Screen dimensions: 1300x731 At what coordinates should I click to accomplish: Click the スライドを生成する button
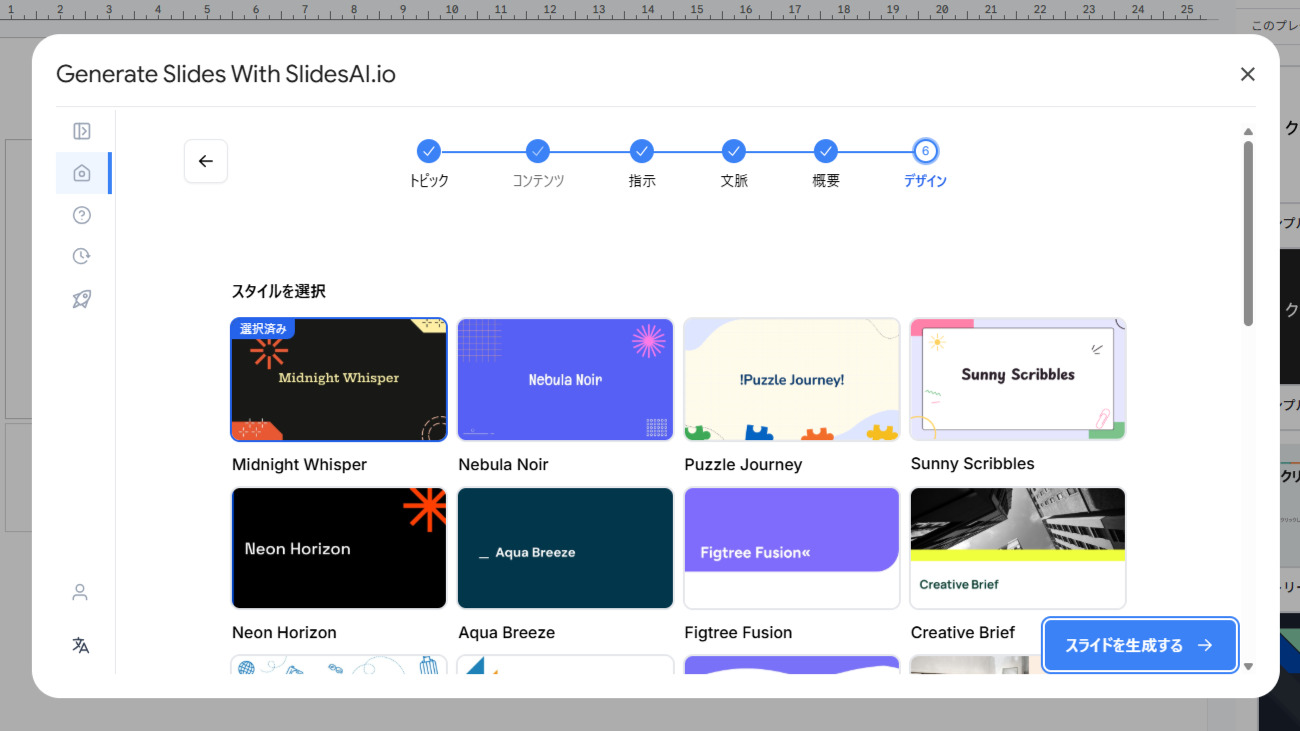pyautogui.click(x=1139, y=645)
